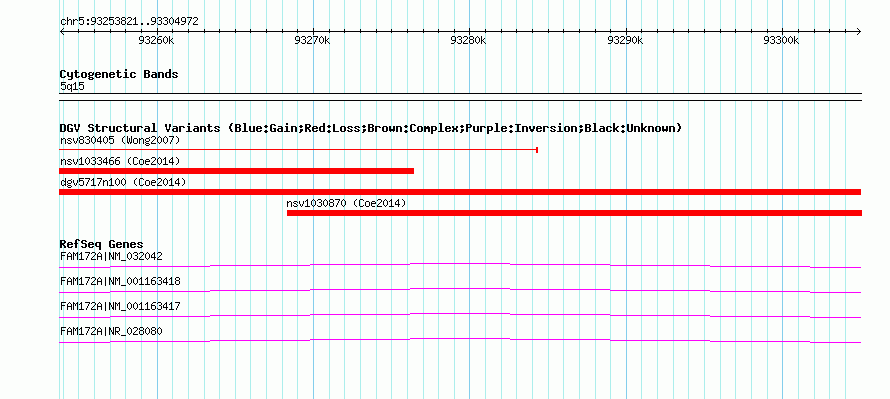Click the FAM172A NR_028080 magenta transcript line
Viewport: 890px width, 399px height.
[460, 341]
